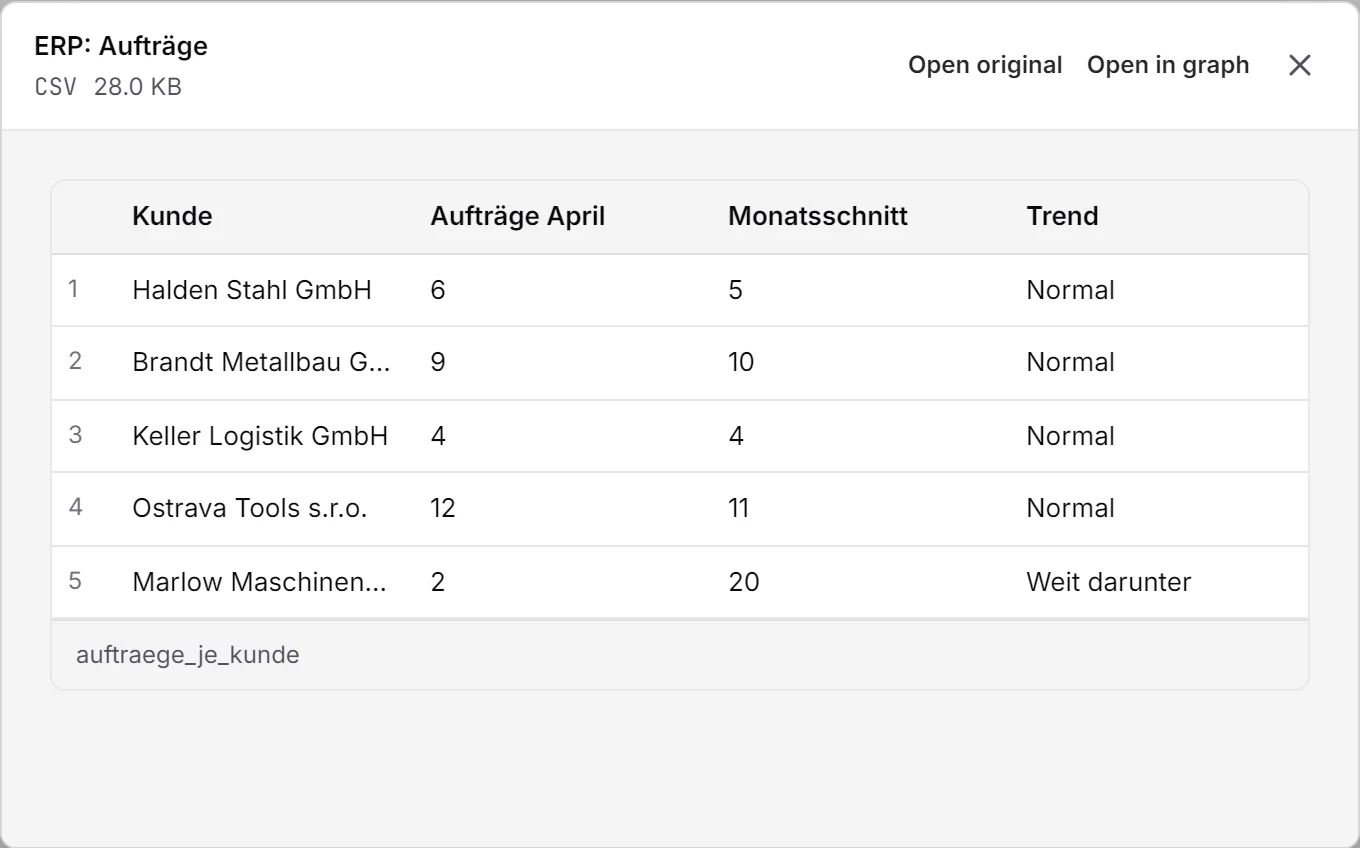Click truncated Brandt Metallbau customer cell

261,362
